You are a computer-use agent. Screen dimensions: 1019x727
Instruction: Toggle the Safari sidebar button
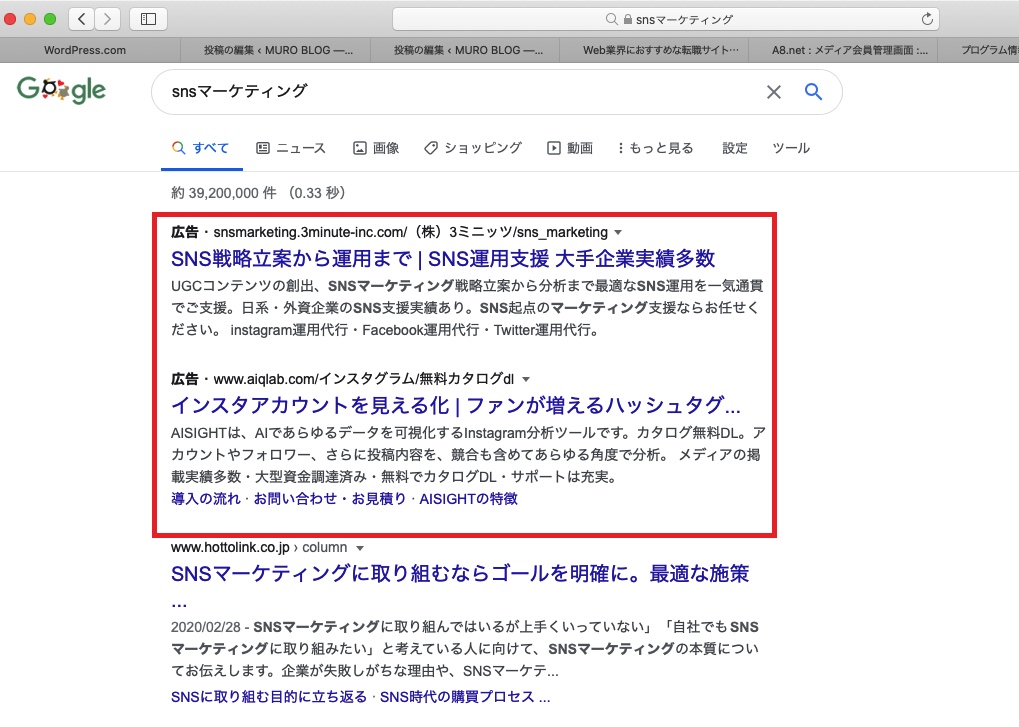(148, 19)
